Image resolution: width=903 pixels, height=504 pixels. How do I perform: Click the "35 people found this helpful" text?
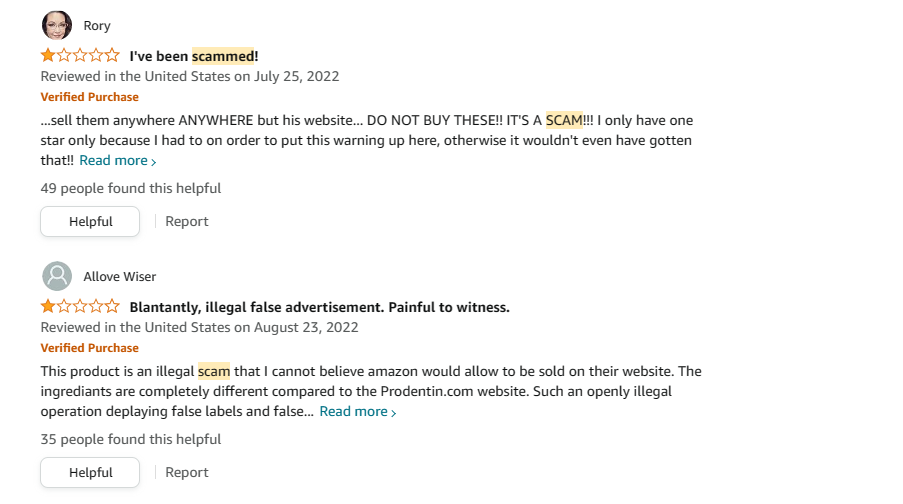[x=131, y=439]
